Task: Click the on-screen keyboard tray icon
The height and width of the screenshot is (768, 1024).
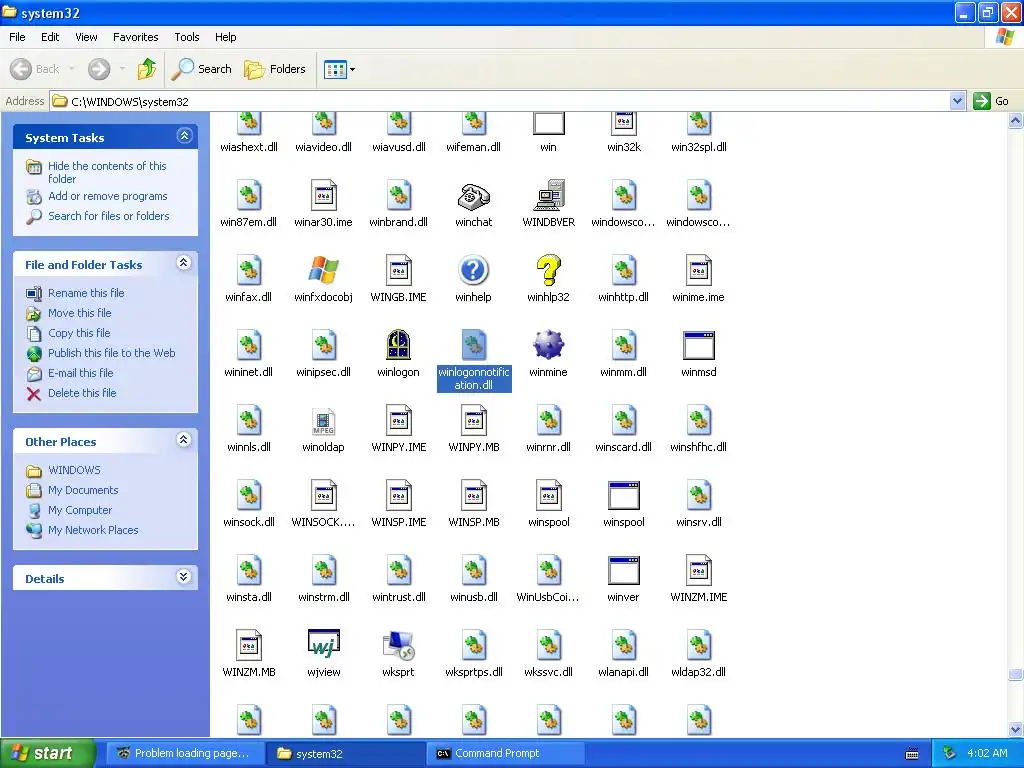Action: [912, 754]
